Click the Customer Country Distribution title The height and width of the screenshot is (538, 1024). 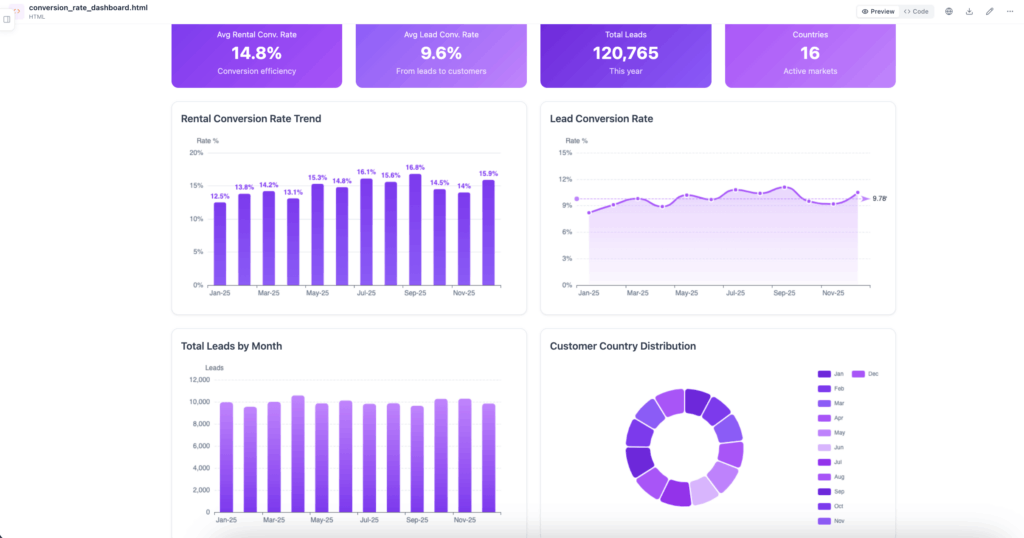[x=622, y=346]
